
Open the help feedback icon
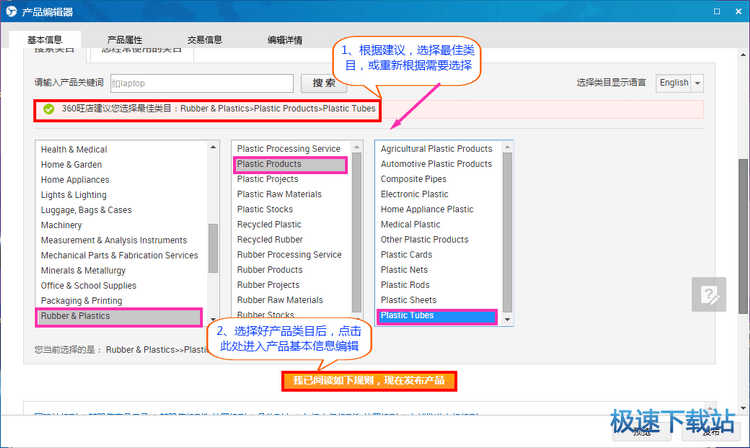(x=708, y=295)
